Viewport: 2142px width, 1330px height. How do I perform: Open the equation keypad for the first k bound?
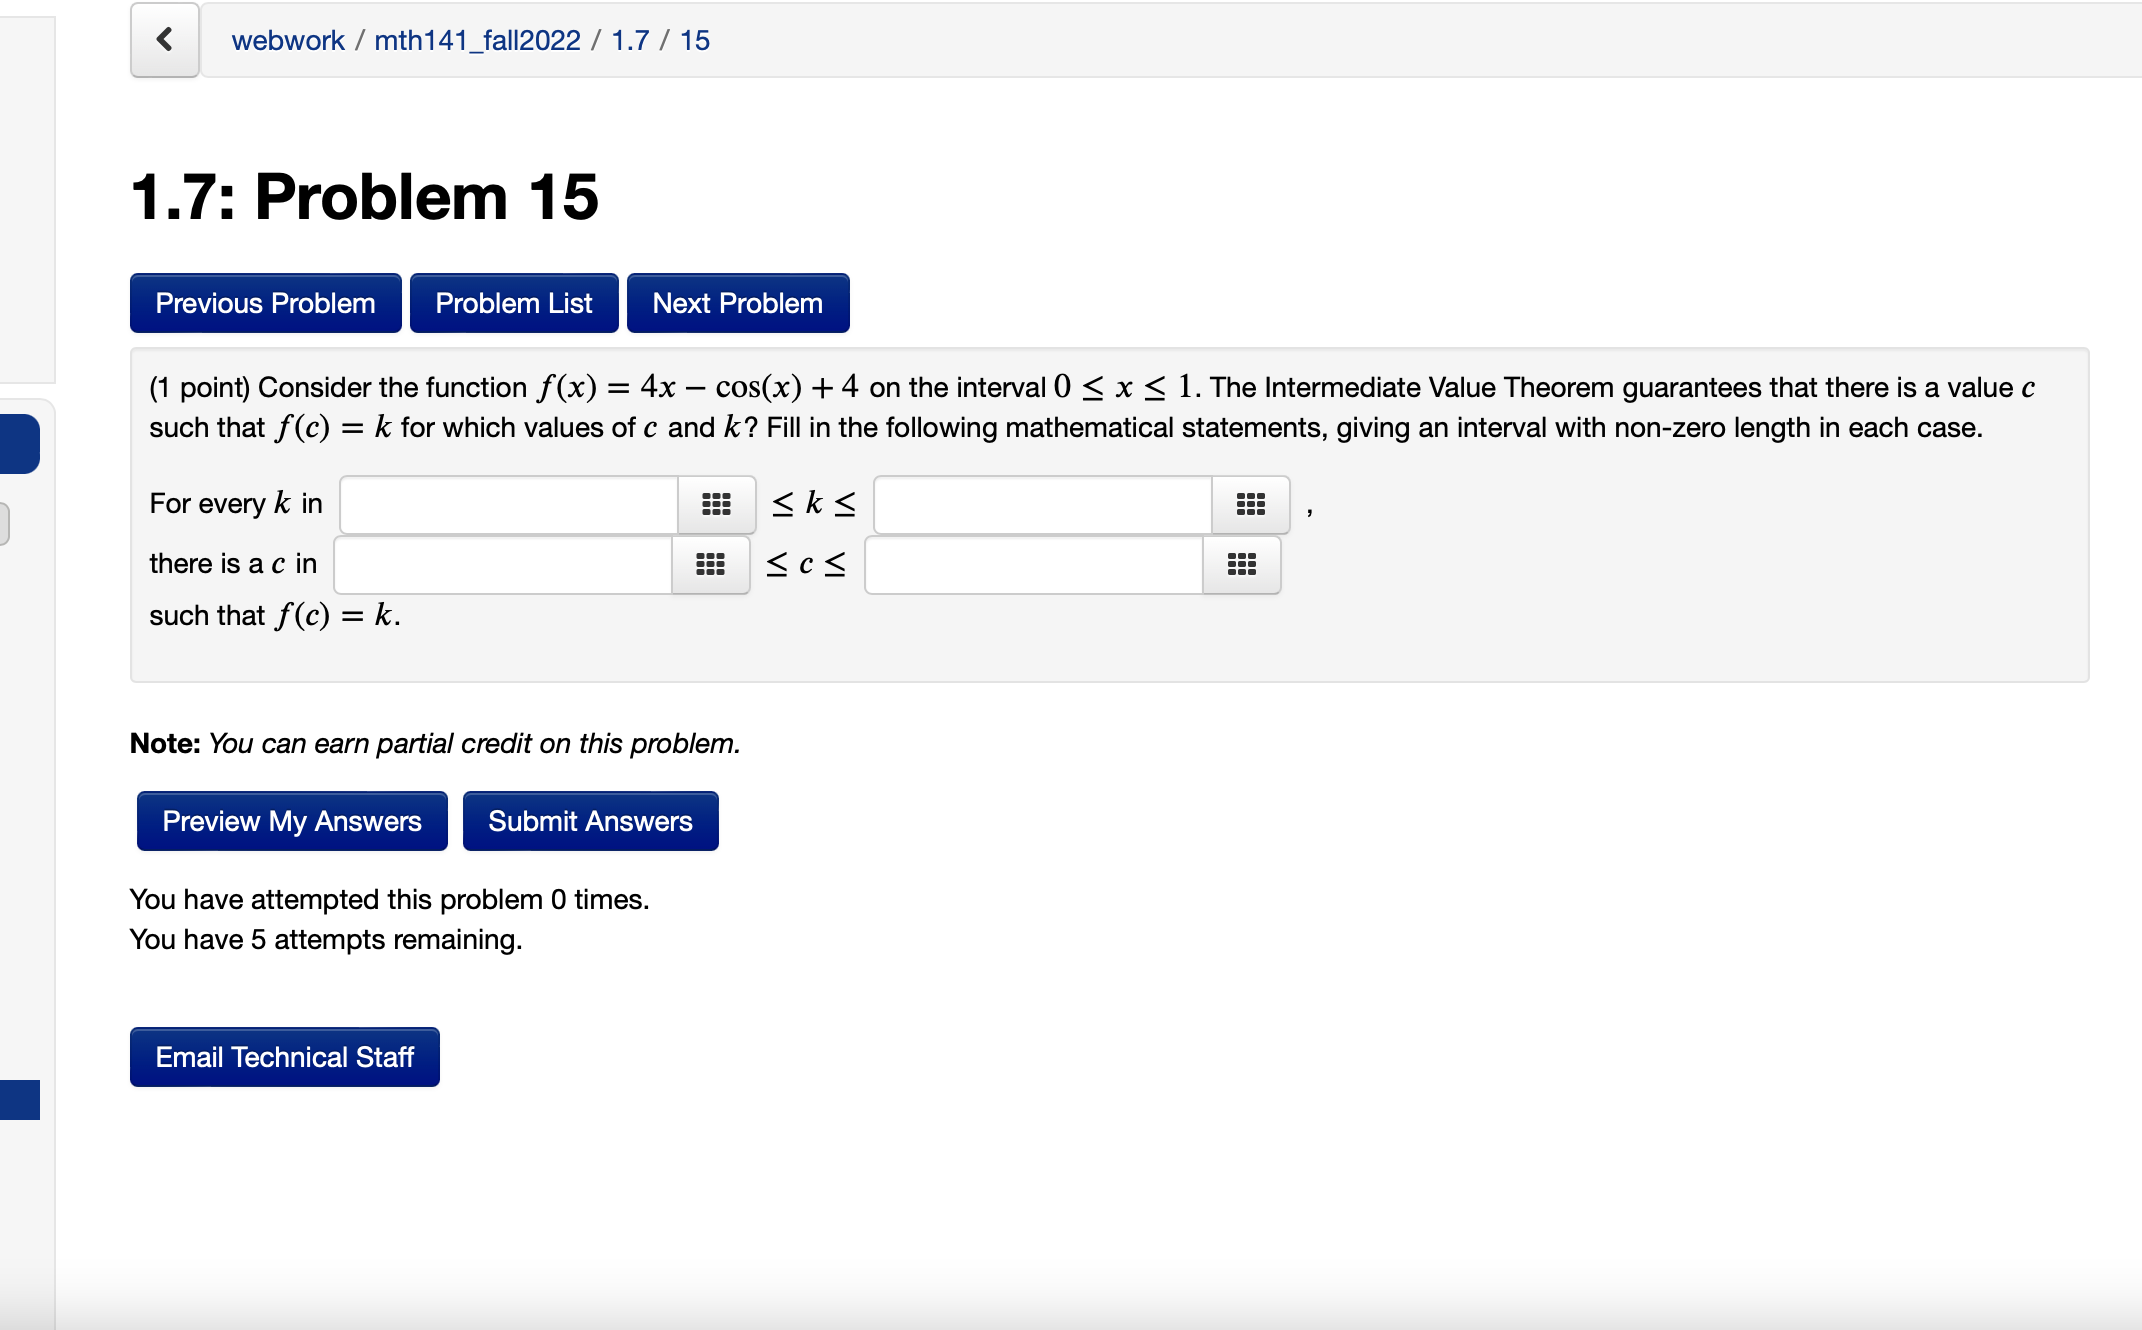(718, 505)
